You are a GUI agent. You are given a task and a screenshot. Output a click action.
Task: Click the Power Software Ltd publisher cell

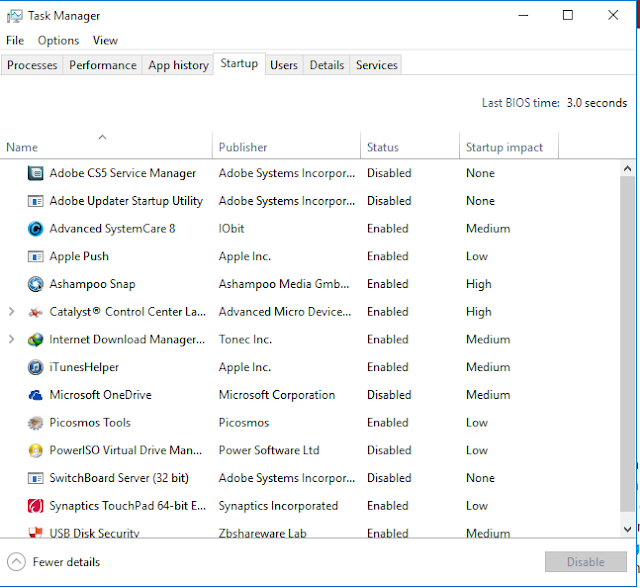tap(269, 450)
